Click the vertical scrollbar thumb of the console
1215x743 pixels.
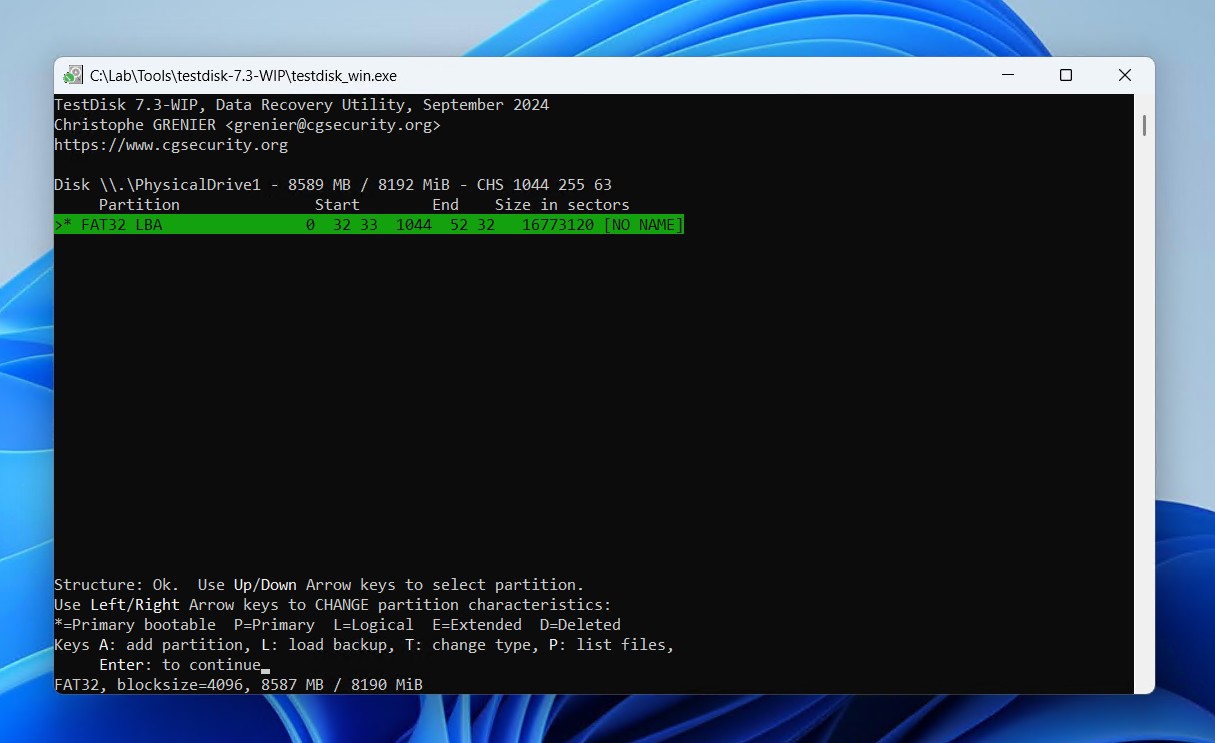coord(1144,125)
